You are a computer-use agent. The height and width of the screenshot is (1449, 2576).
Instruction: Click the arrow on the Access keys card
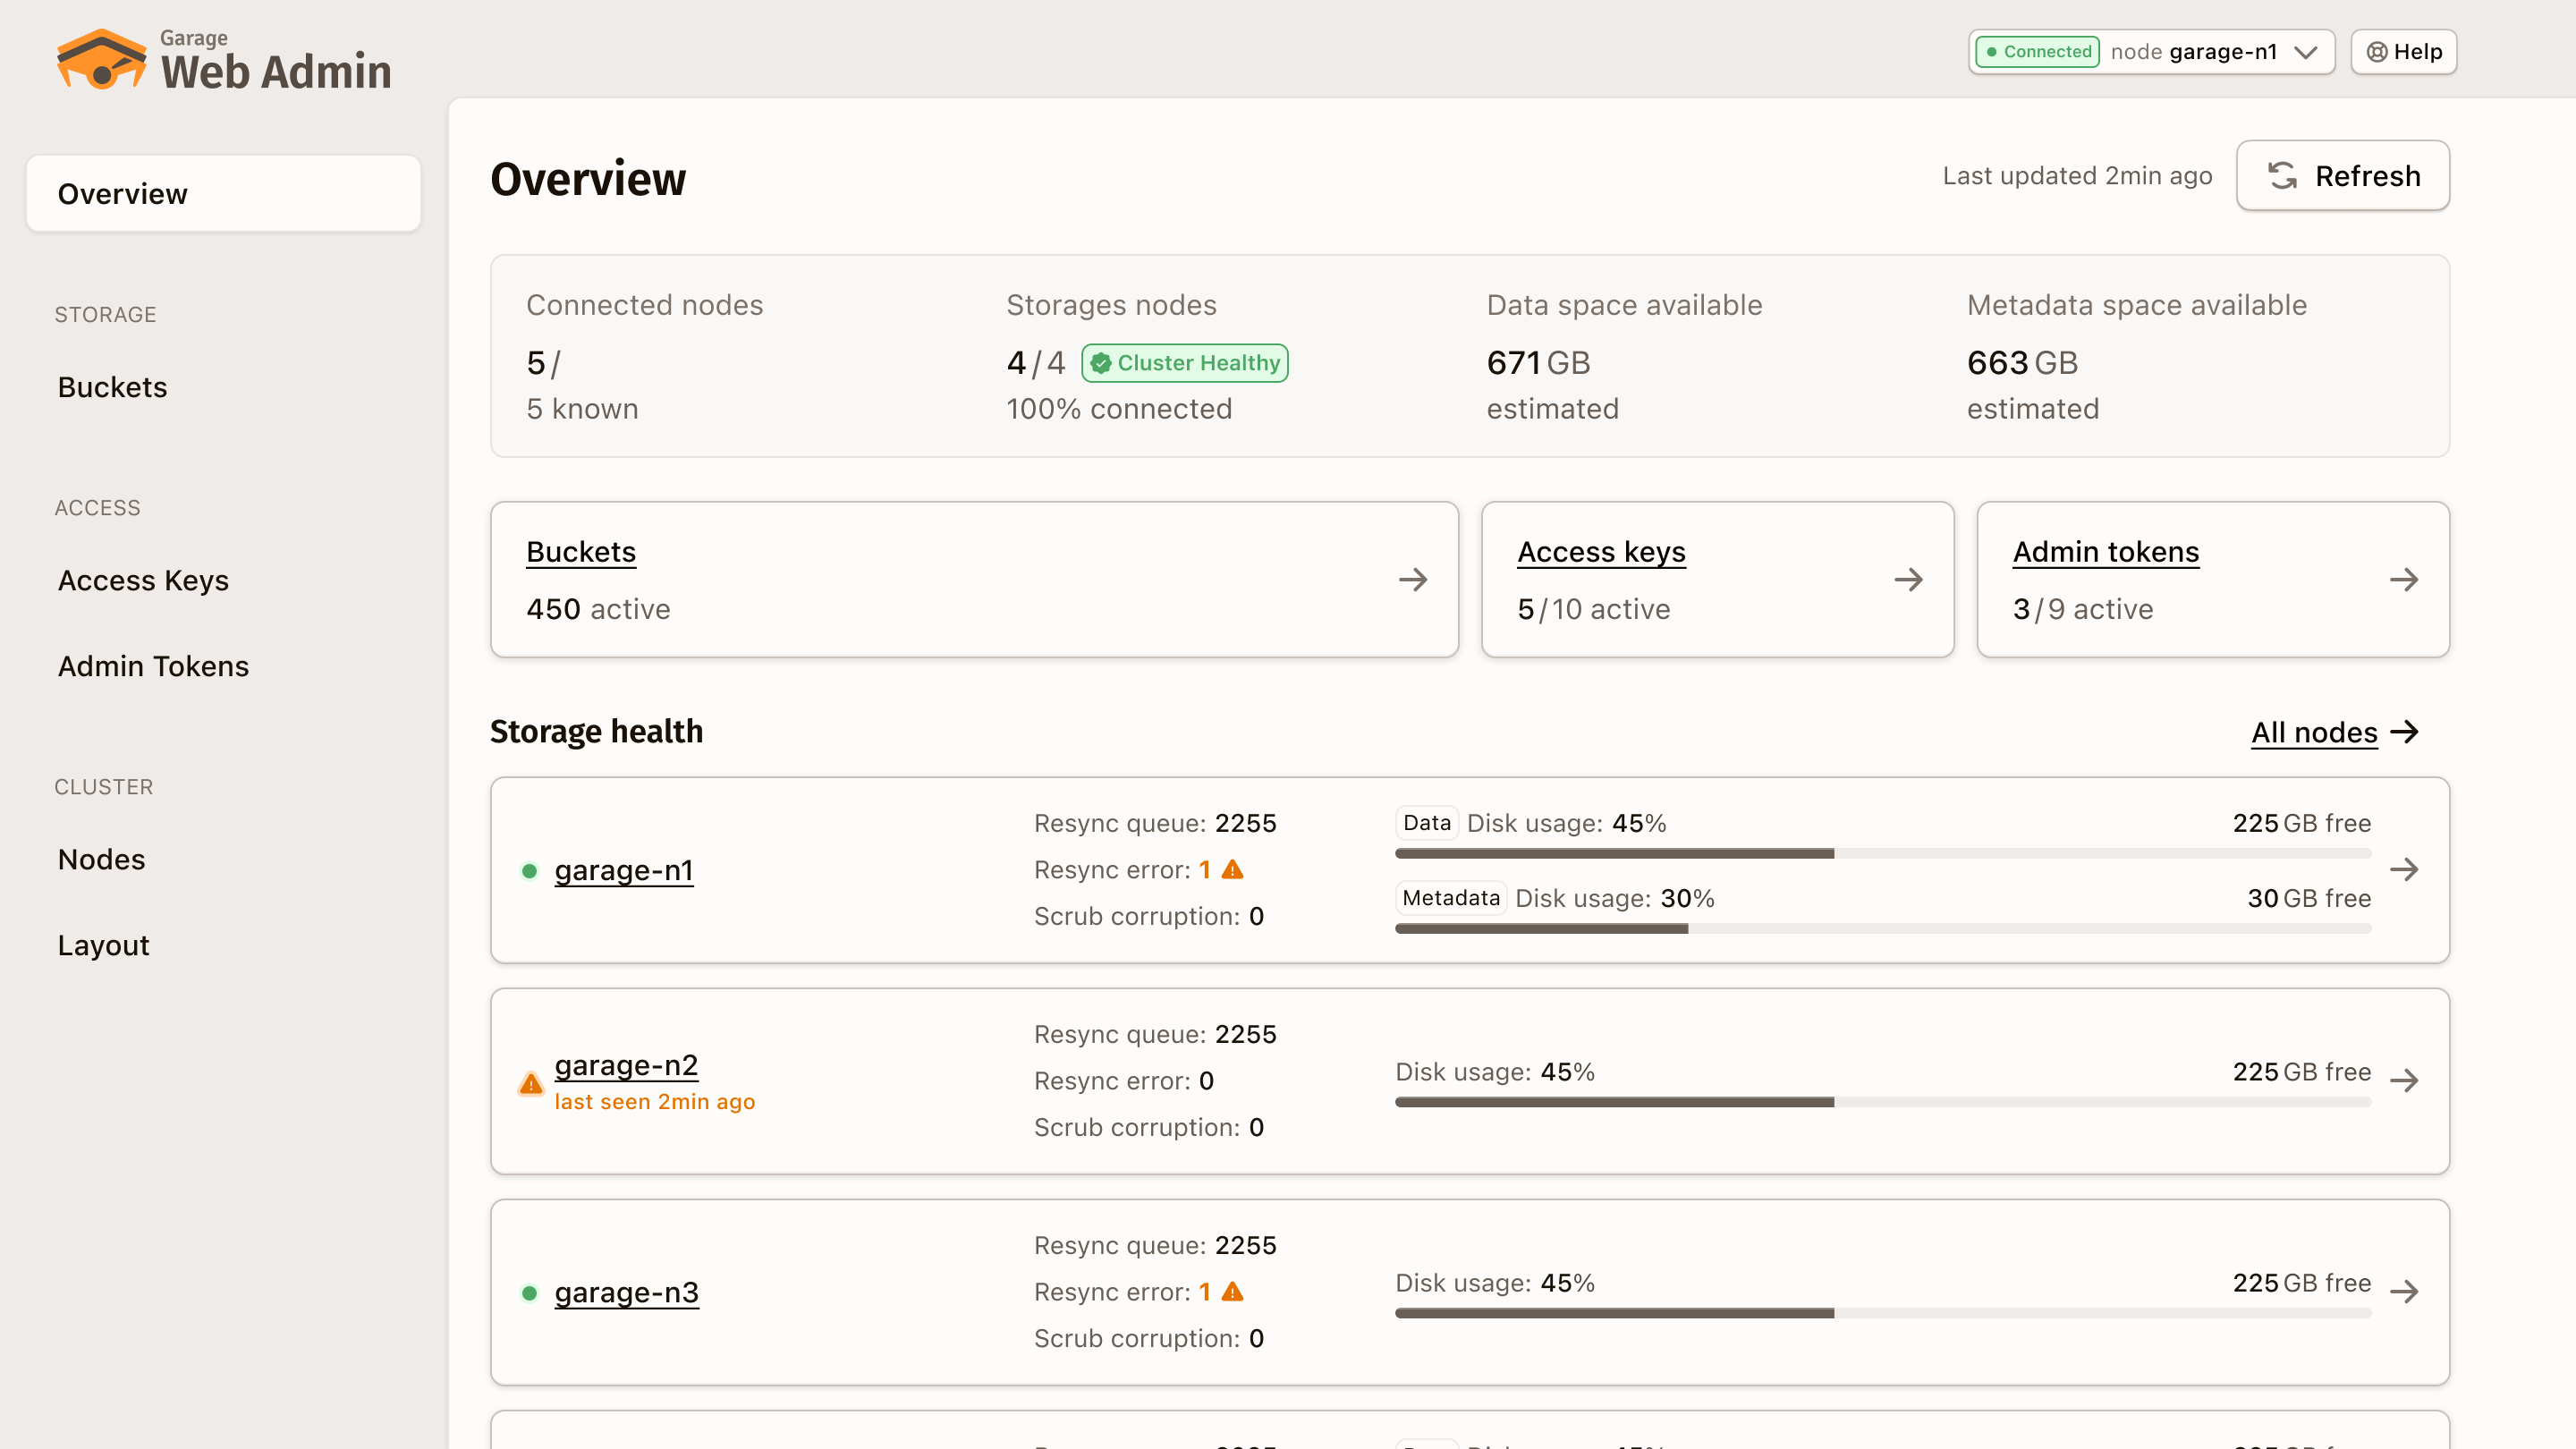[1908, 580]
